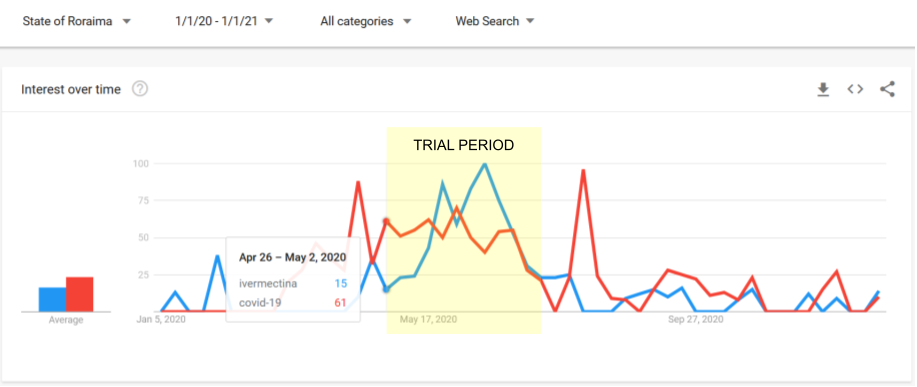The image size is (917, 387).
Task: Click covid-19 in the tooltip
Action: 259,302
